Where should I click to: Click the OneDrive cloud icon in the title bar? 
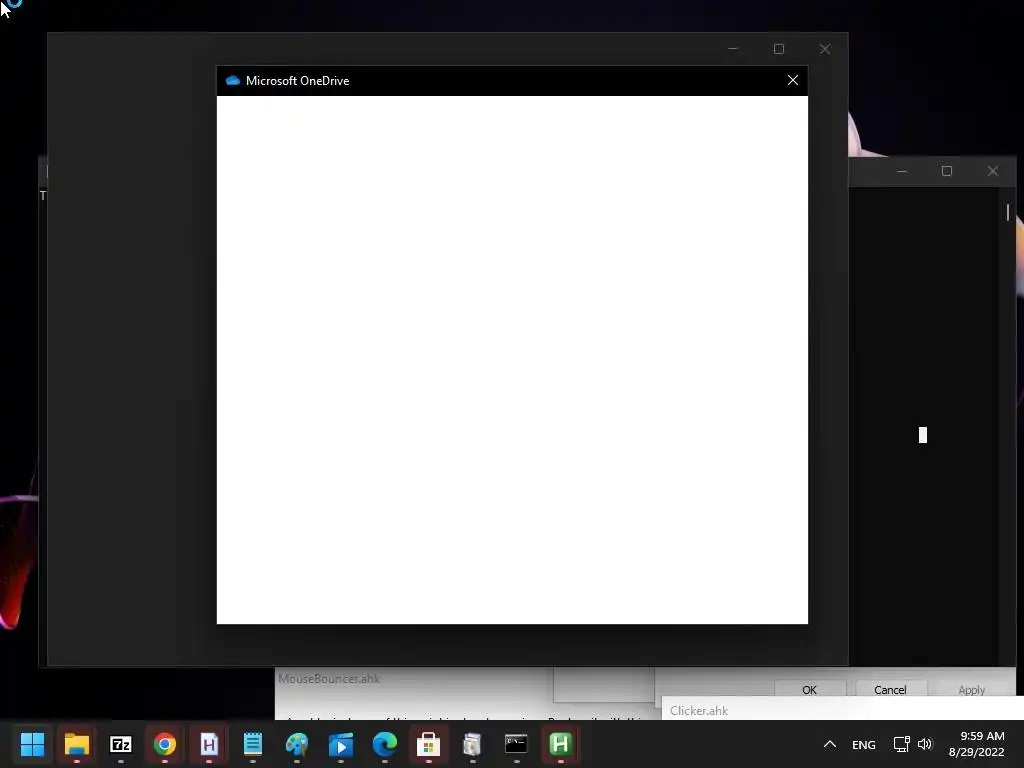[232, 80]
